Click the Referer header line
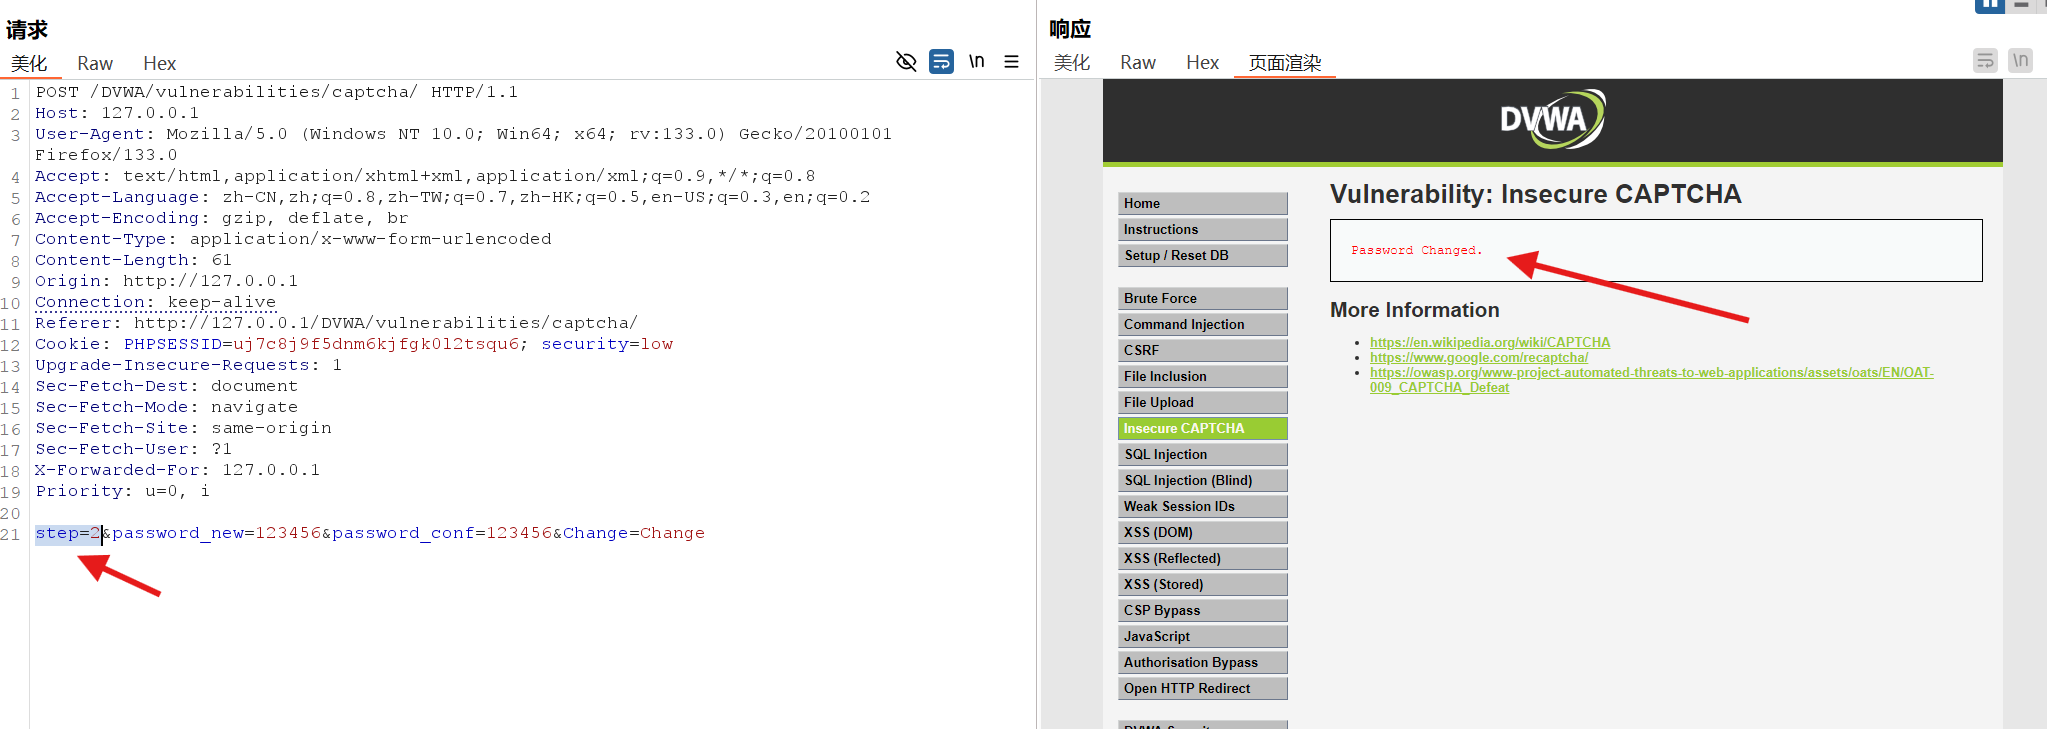This screenshot has height=729, width=2047. coord(336,323)
